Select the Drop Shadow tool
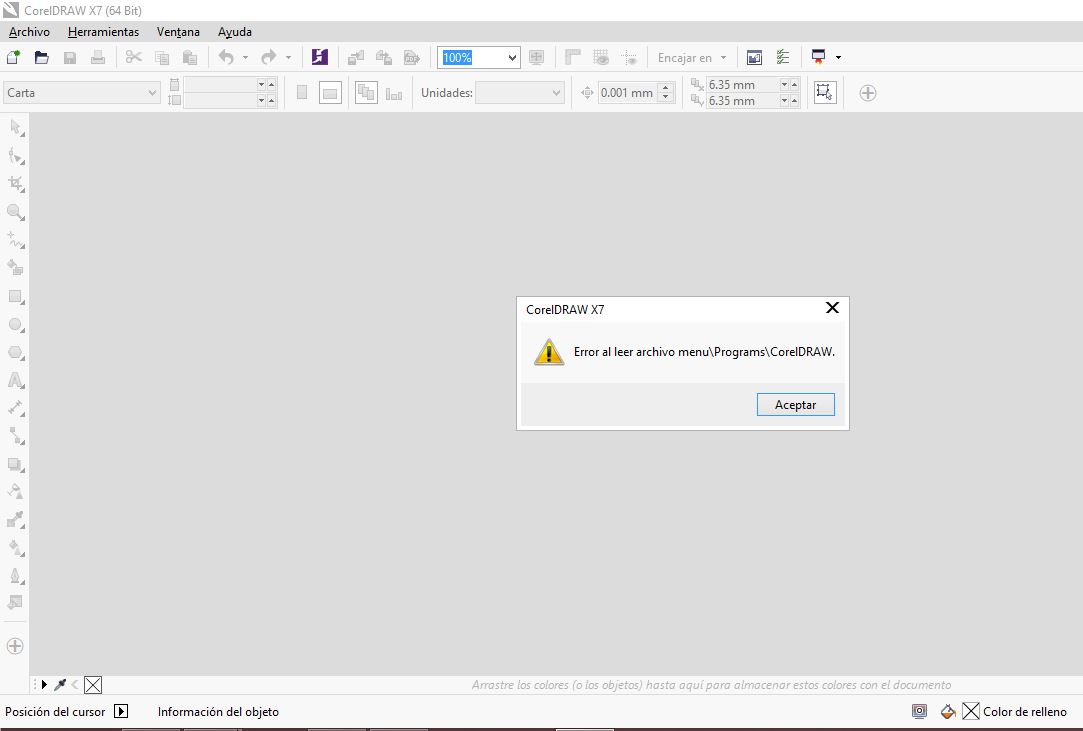1083x731 pixels. [16, 464]
